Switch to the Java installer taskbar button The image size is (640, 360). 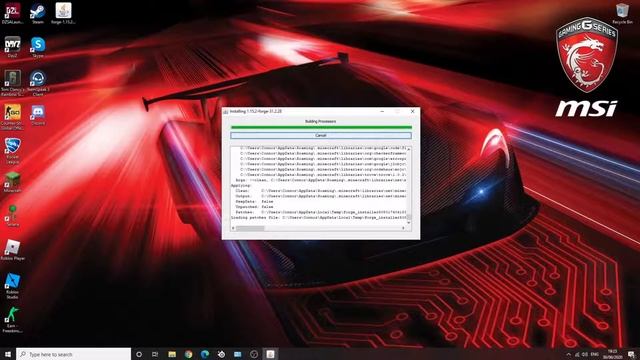[270, 354]
